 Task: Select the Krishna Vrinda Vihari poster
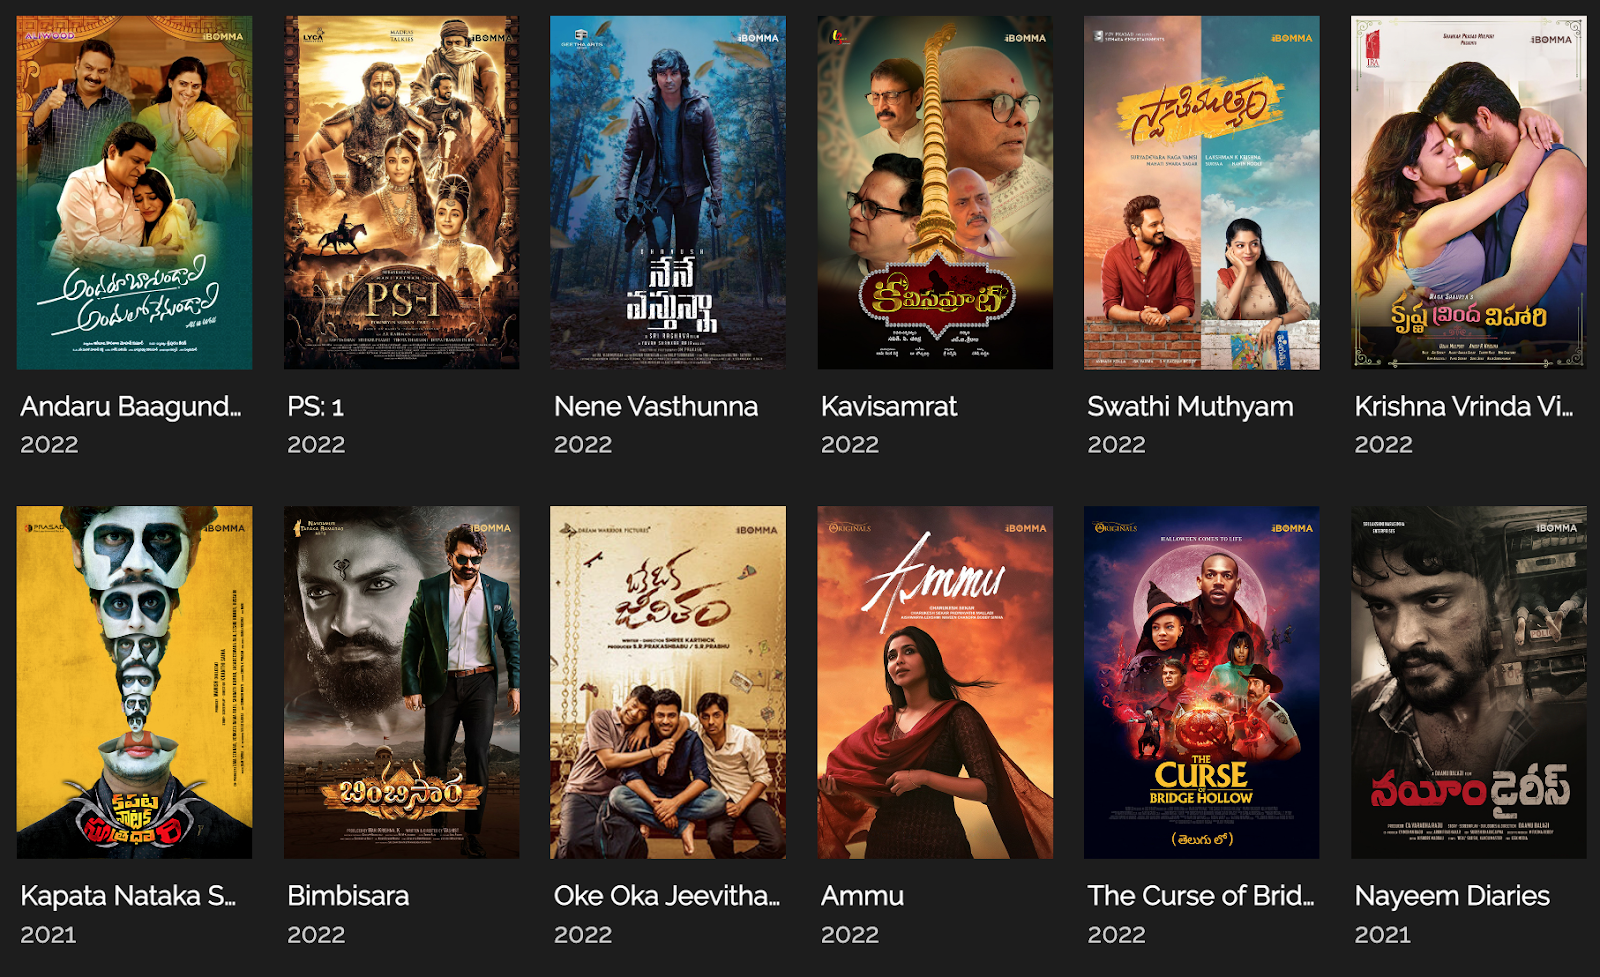point(1468,192)
